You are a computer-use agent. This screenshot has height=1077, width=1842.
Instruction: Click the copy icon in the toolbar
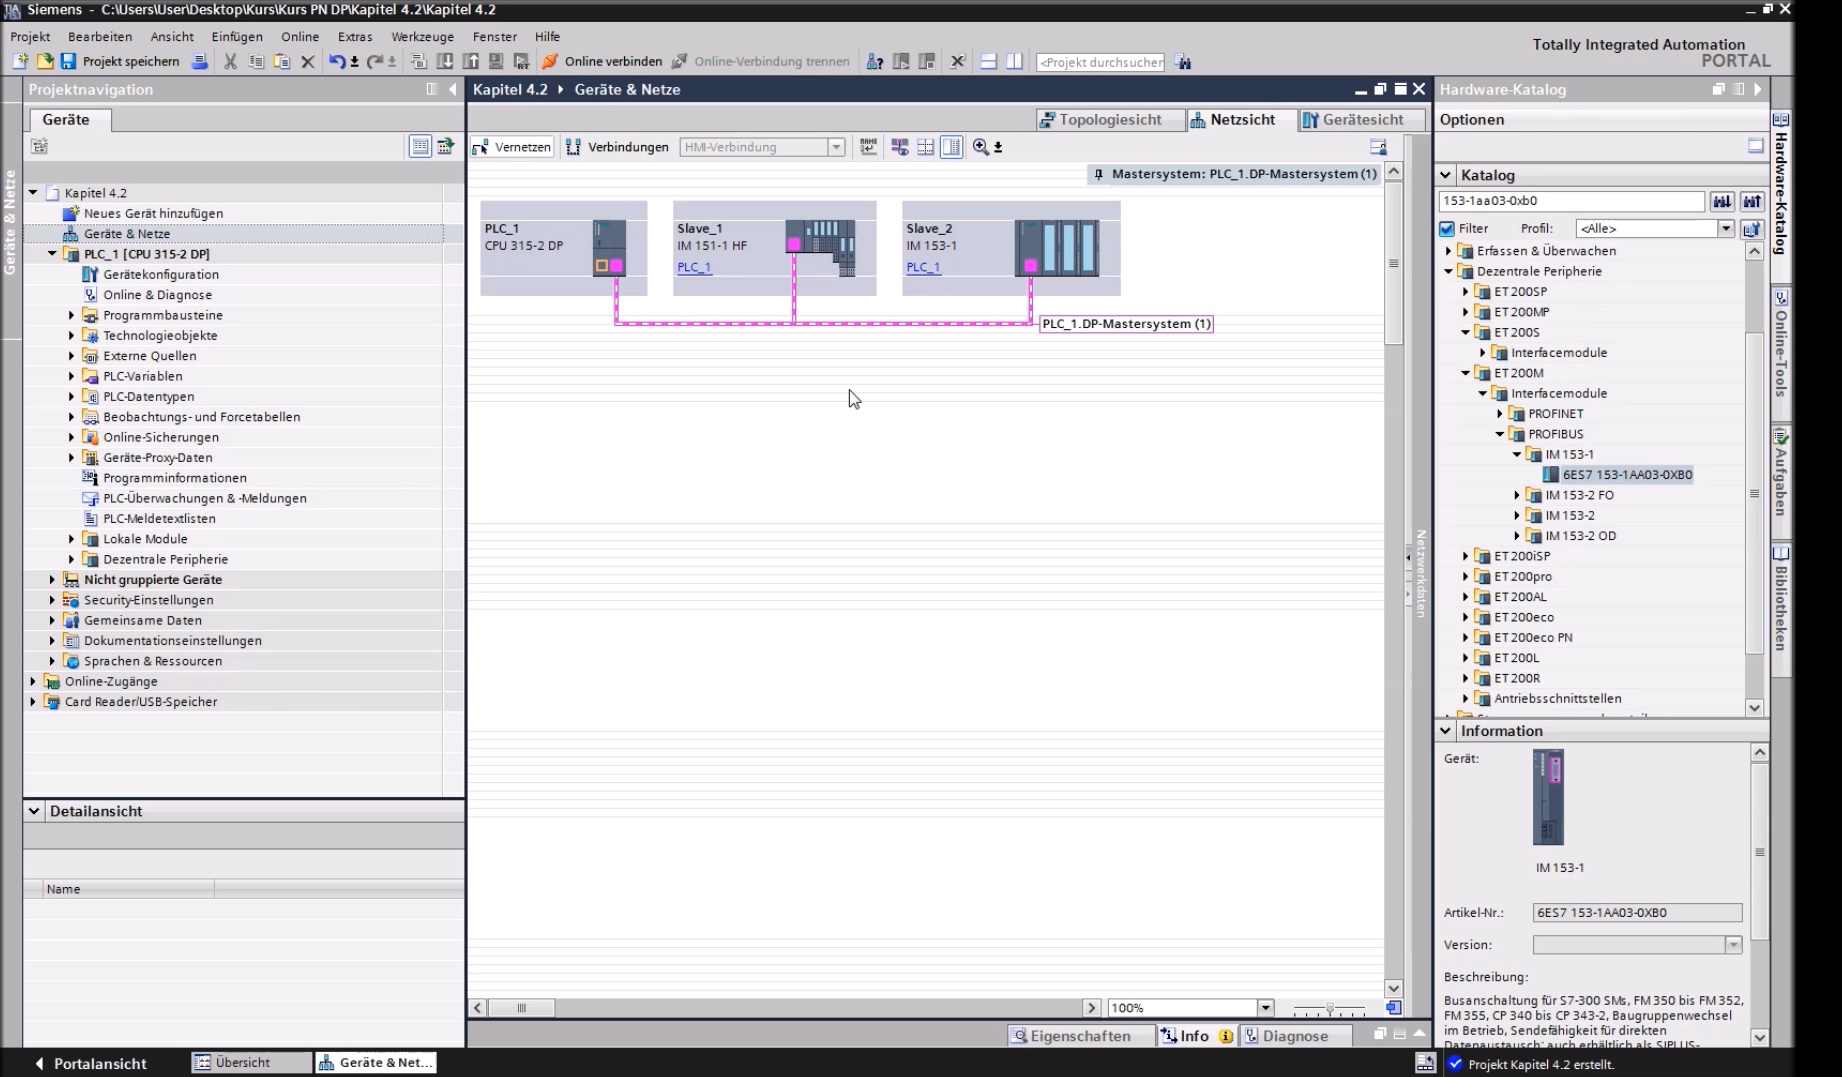tap(256, 62)
